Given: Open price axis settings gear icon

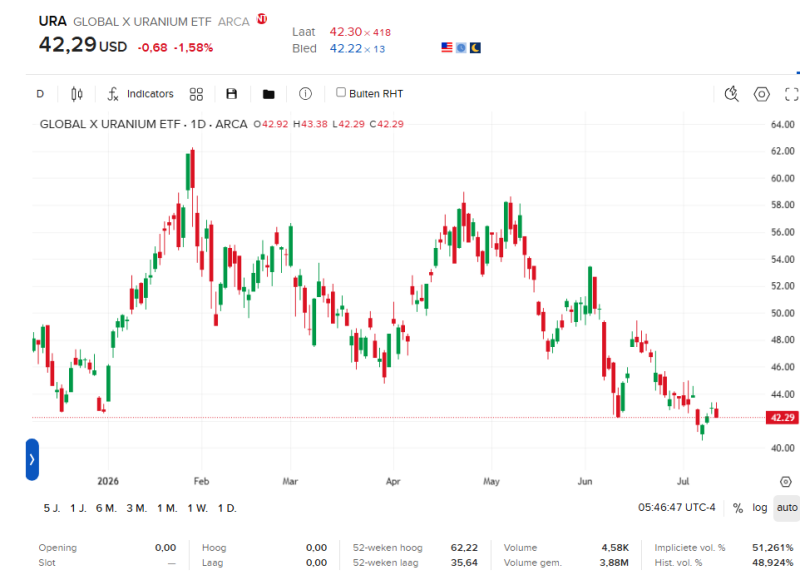Looking at the screenshot, I should 786,482.
